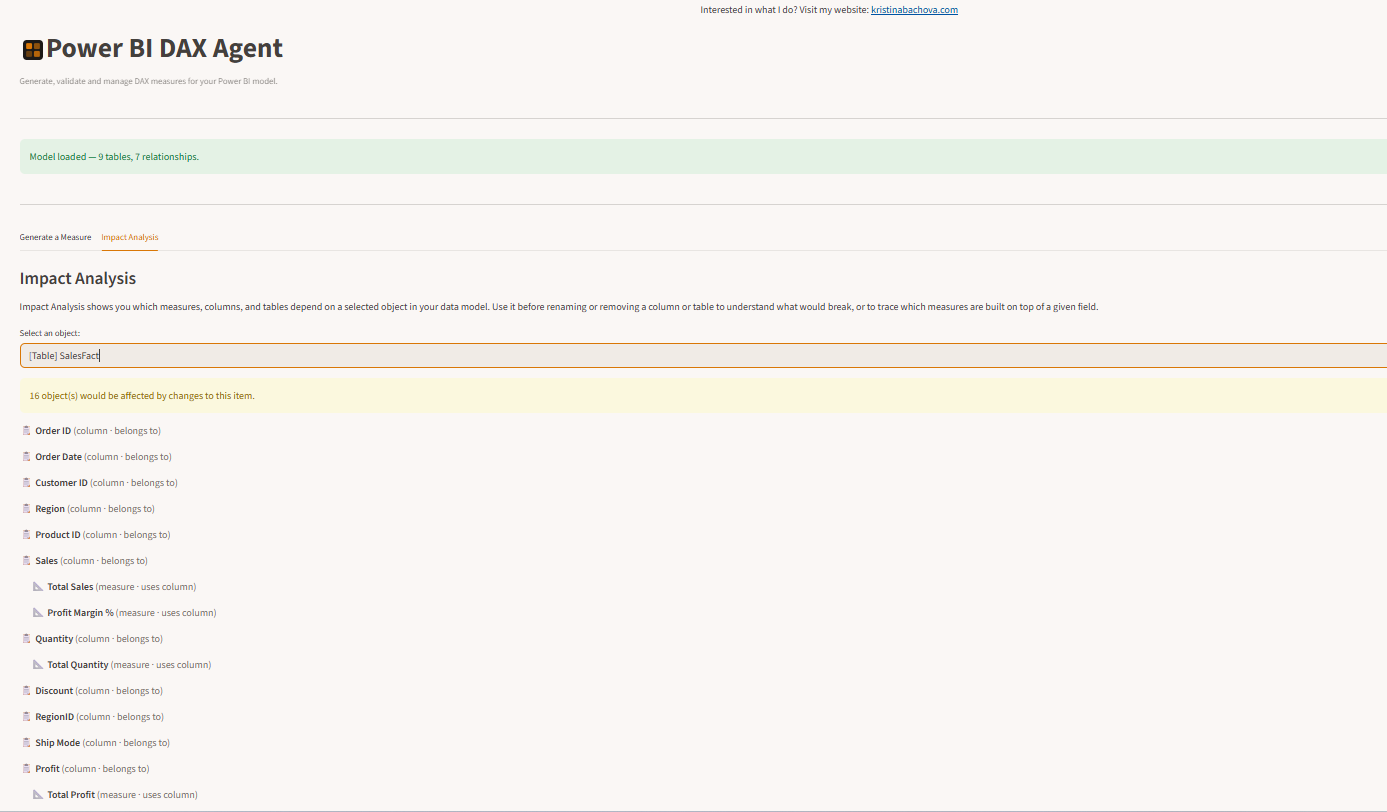
Task: Click the Power BI DAX Agent logo icon
Action: pyautogui.click(x=32, y=50)
